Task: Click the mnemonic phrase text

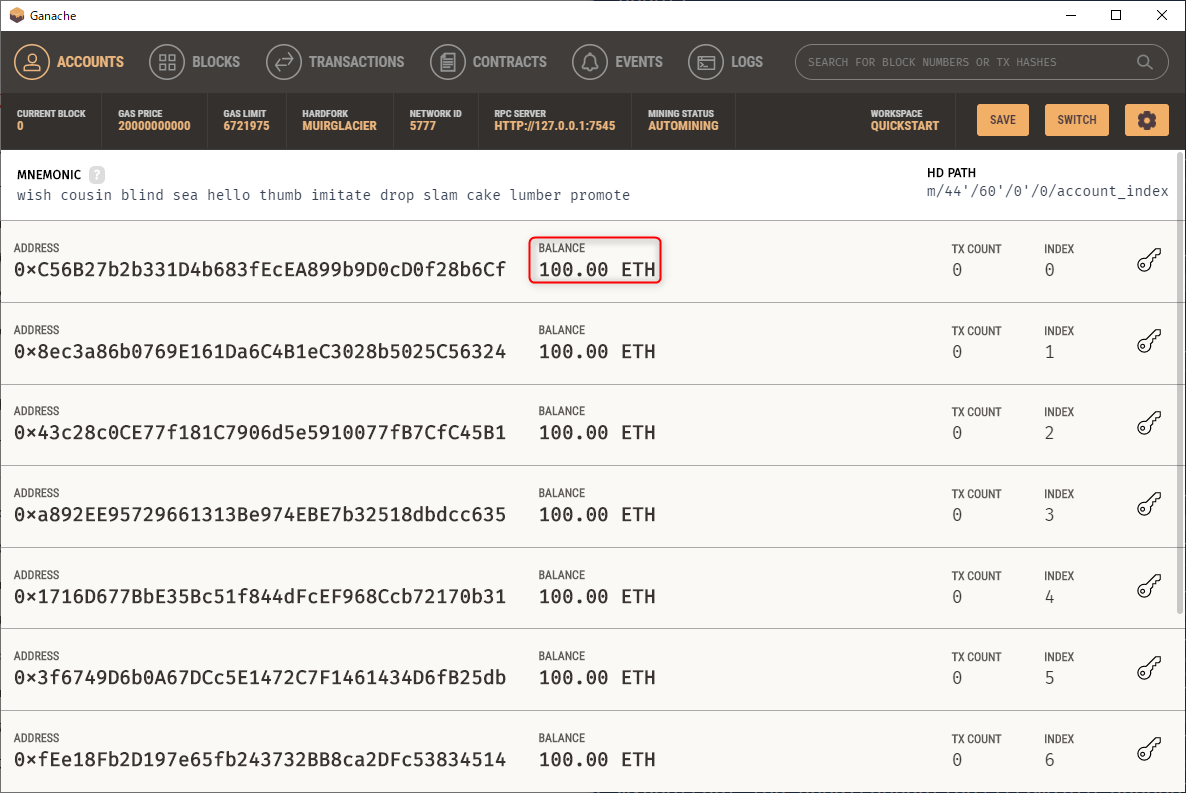Action: 323,195
